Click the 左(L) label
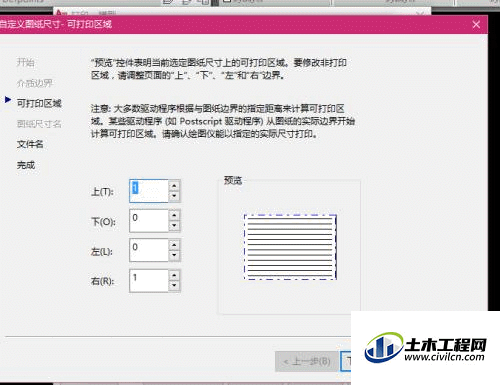The width and height of the screenshot is (500, 385). (x=102, y=251)
